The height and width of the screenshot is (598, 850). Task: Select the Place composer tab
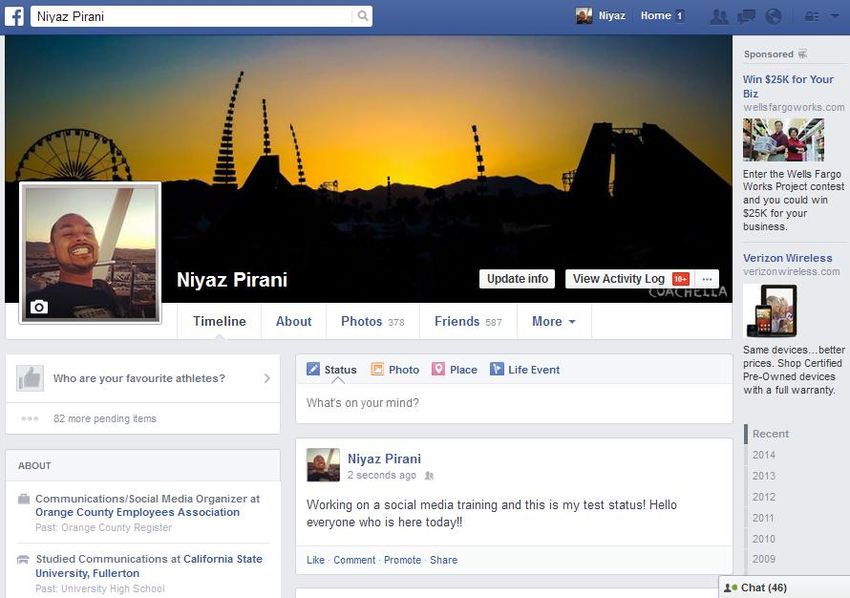[454, 370]
